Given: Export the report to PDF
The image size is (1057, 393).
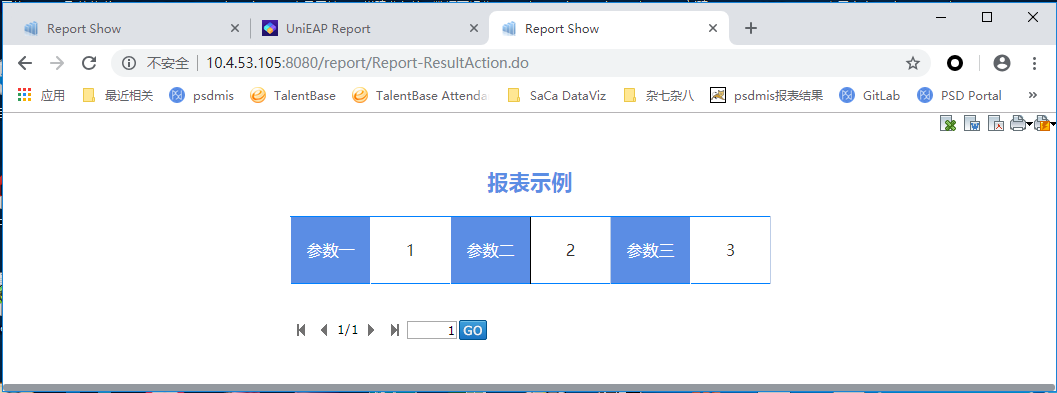Looking at the screenshot, I should tap(996, 123).
